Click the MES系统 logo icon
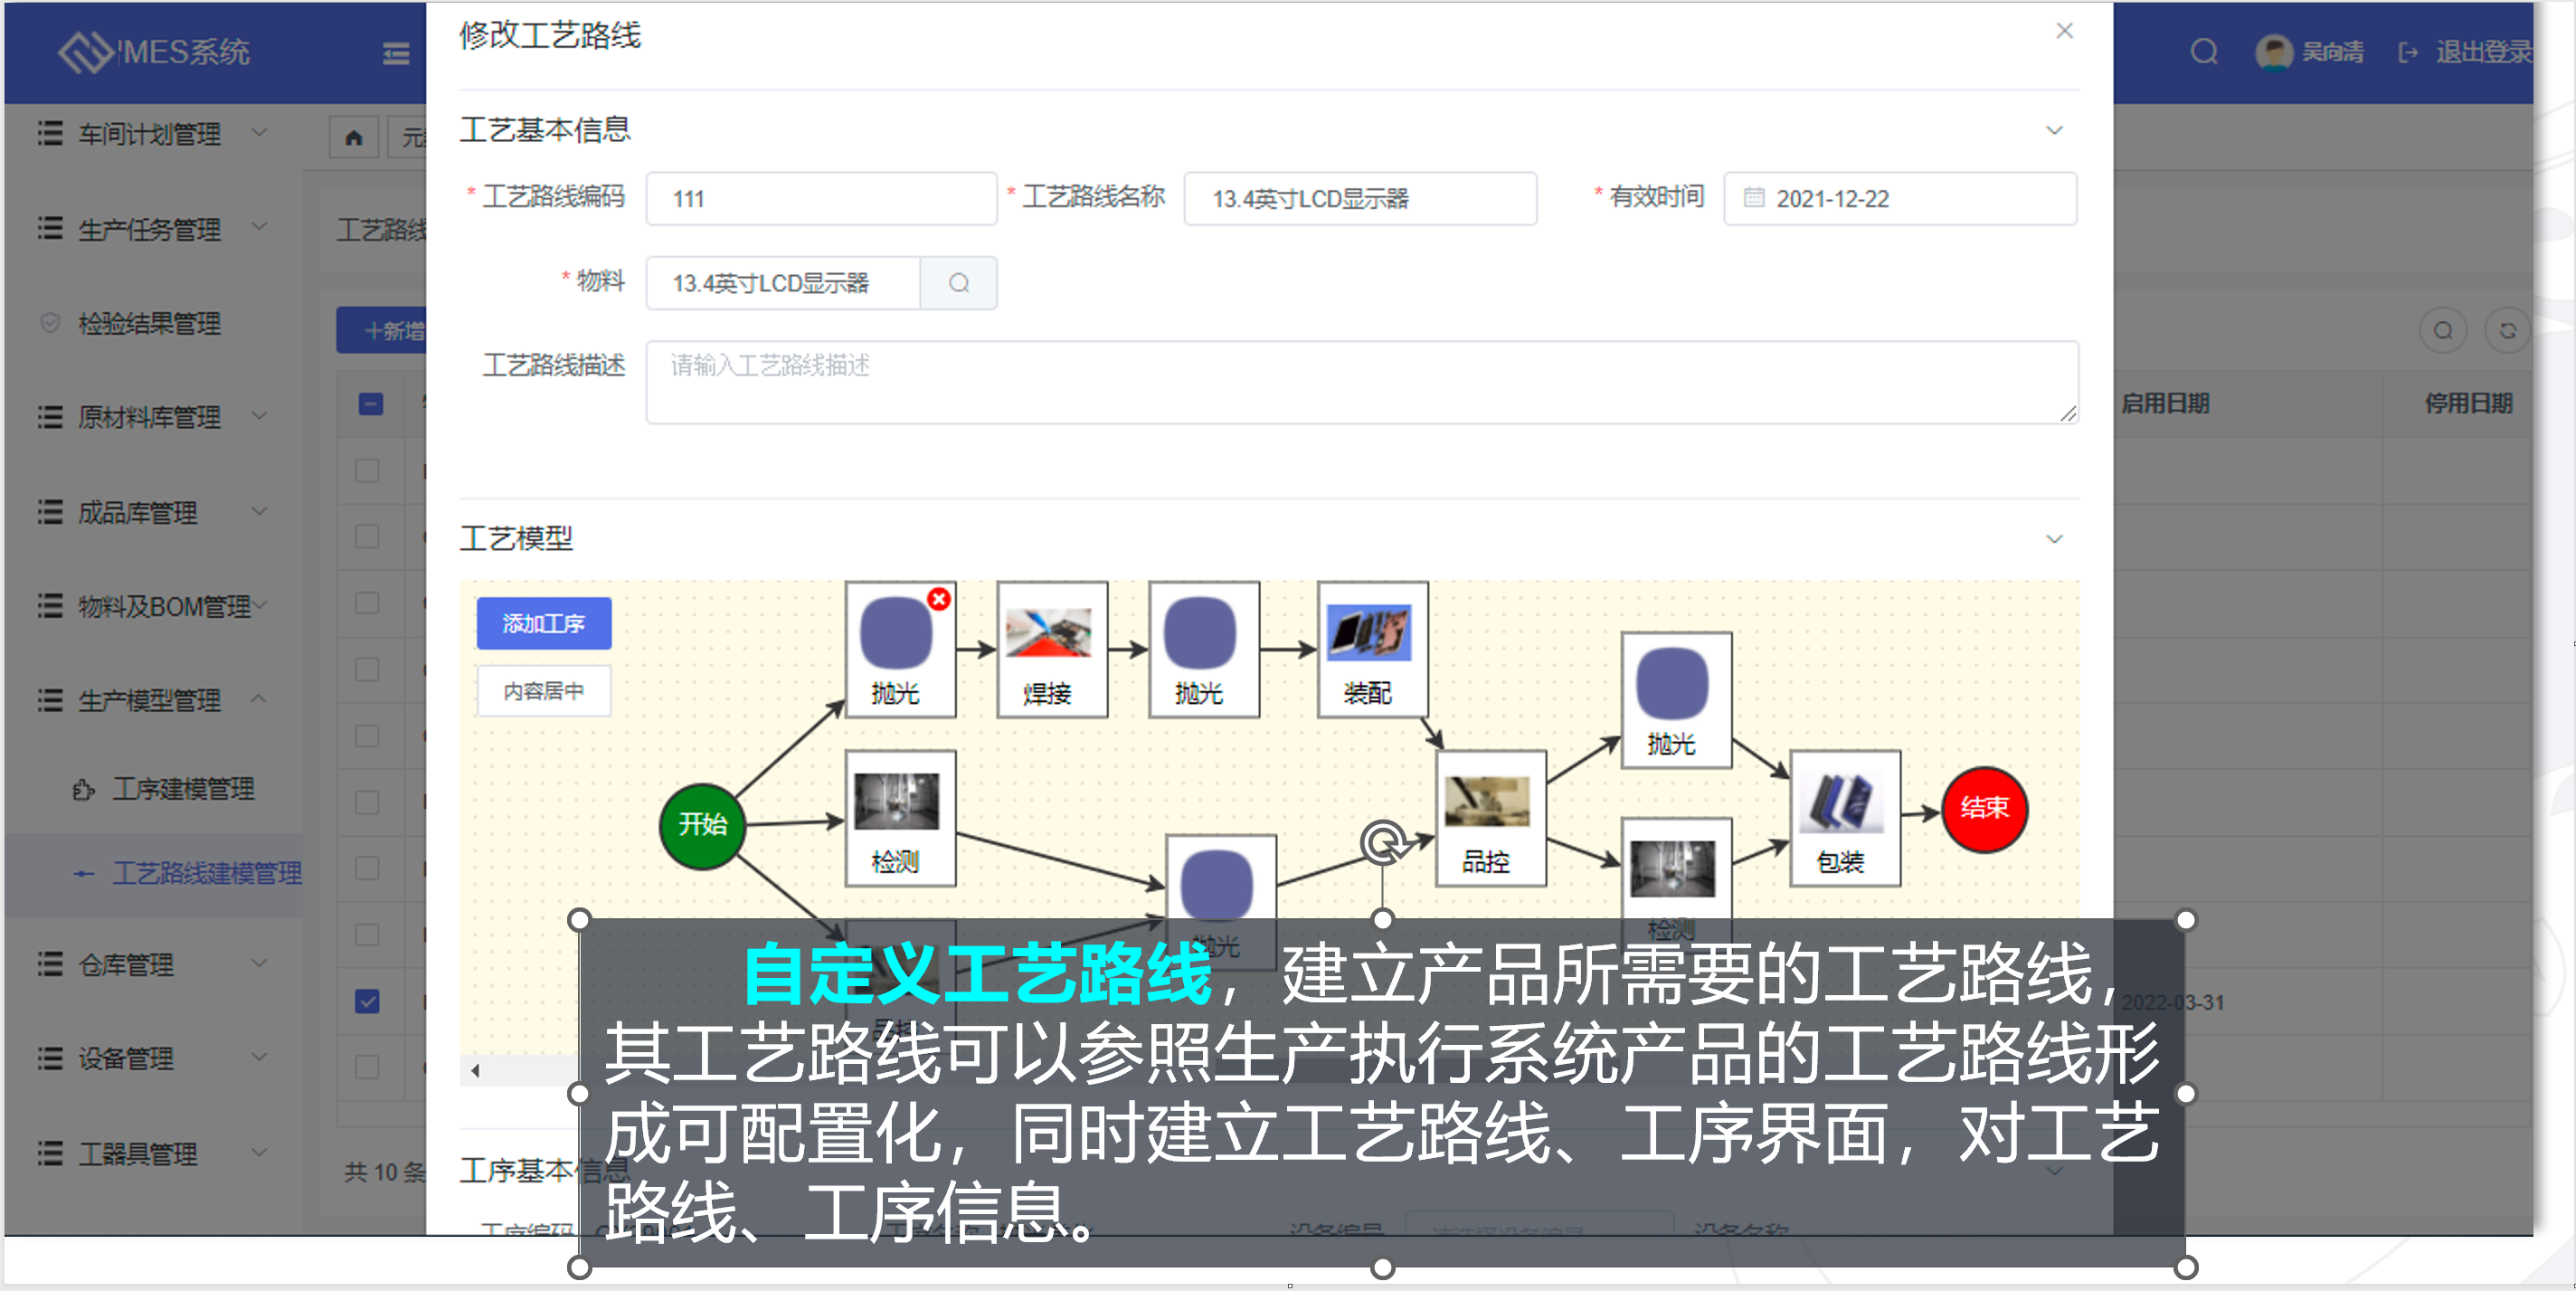Viewport: 2576px width, 1291px height. (x=85, y=52)
